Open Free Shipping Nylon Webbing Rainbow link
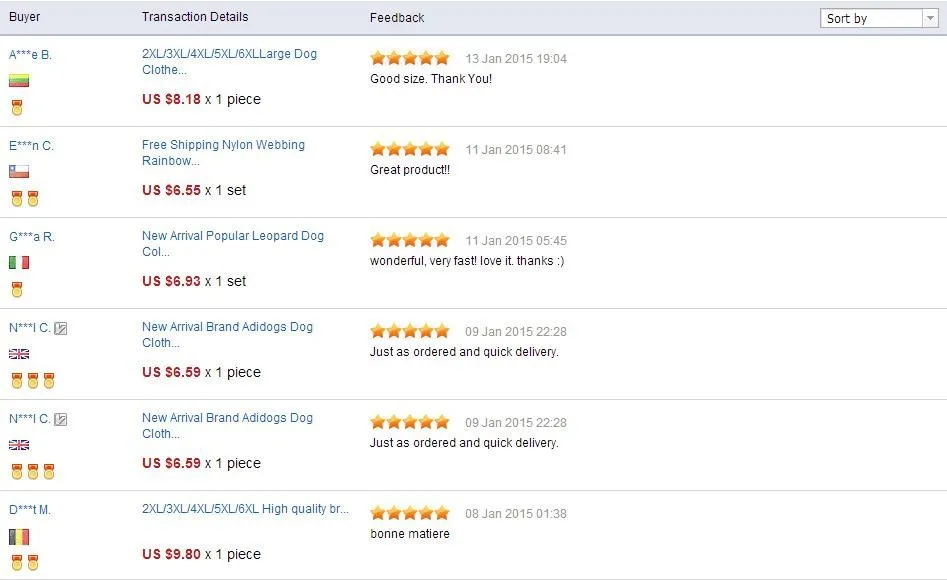 point(223,153)
